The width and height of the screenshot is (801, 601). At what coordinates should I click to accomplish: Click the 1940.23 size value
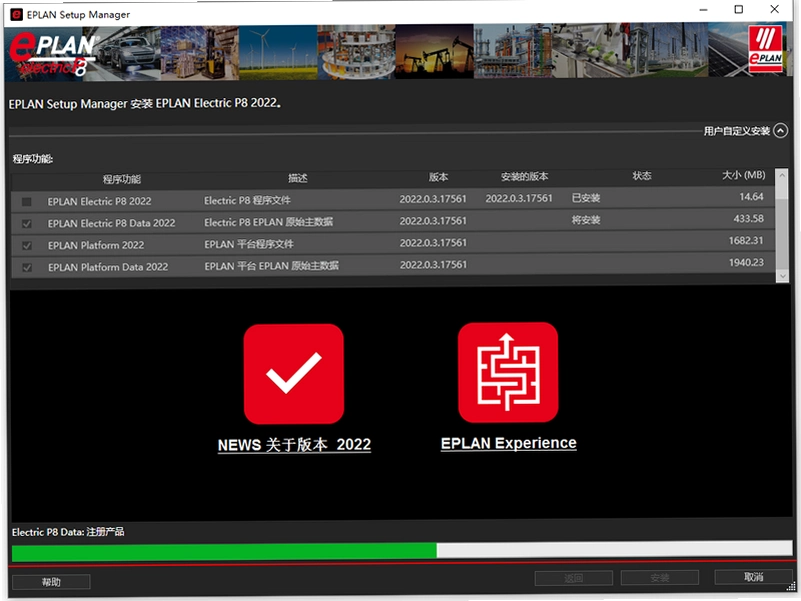(746, 262)
